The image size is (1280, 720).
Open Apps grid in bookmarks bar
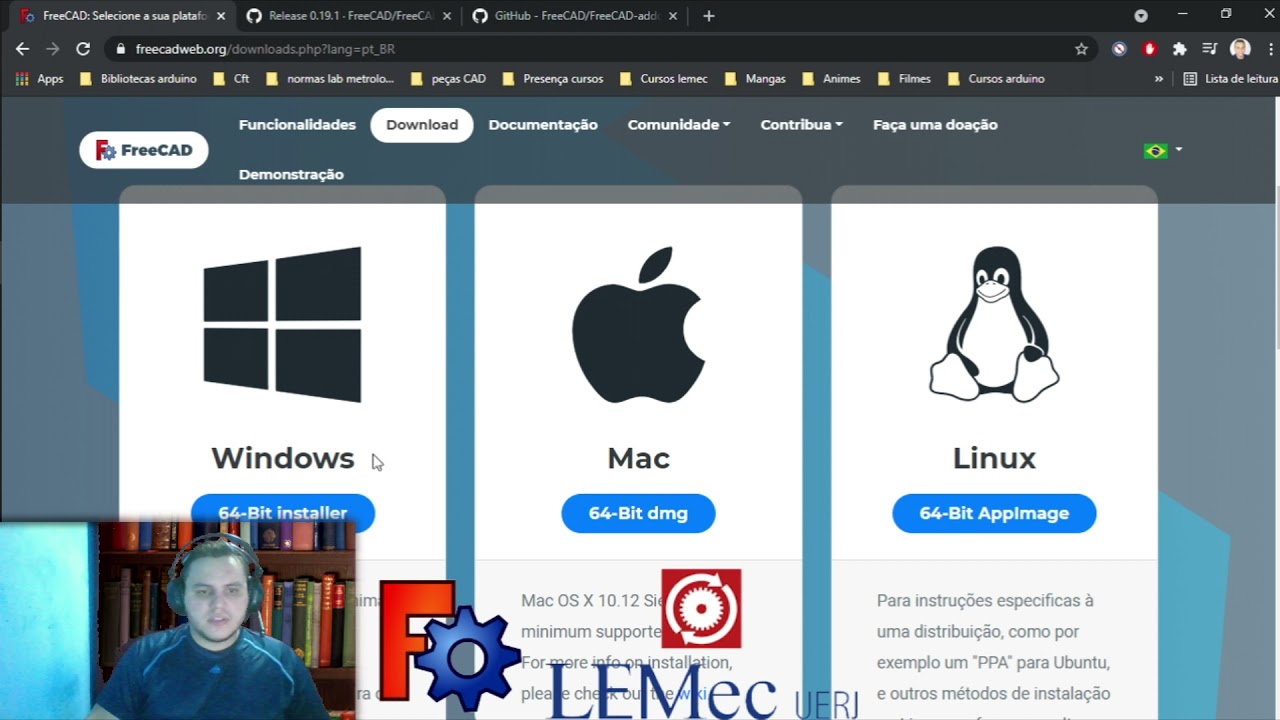[40, 79]
